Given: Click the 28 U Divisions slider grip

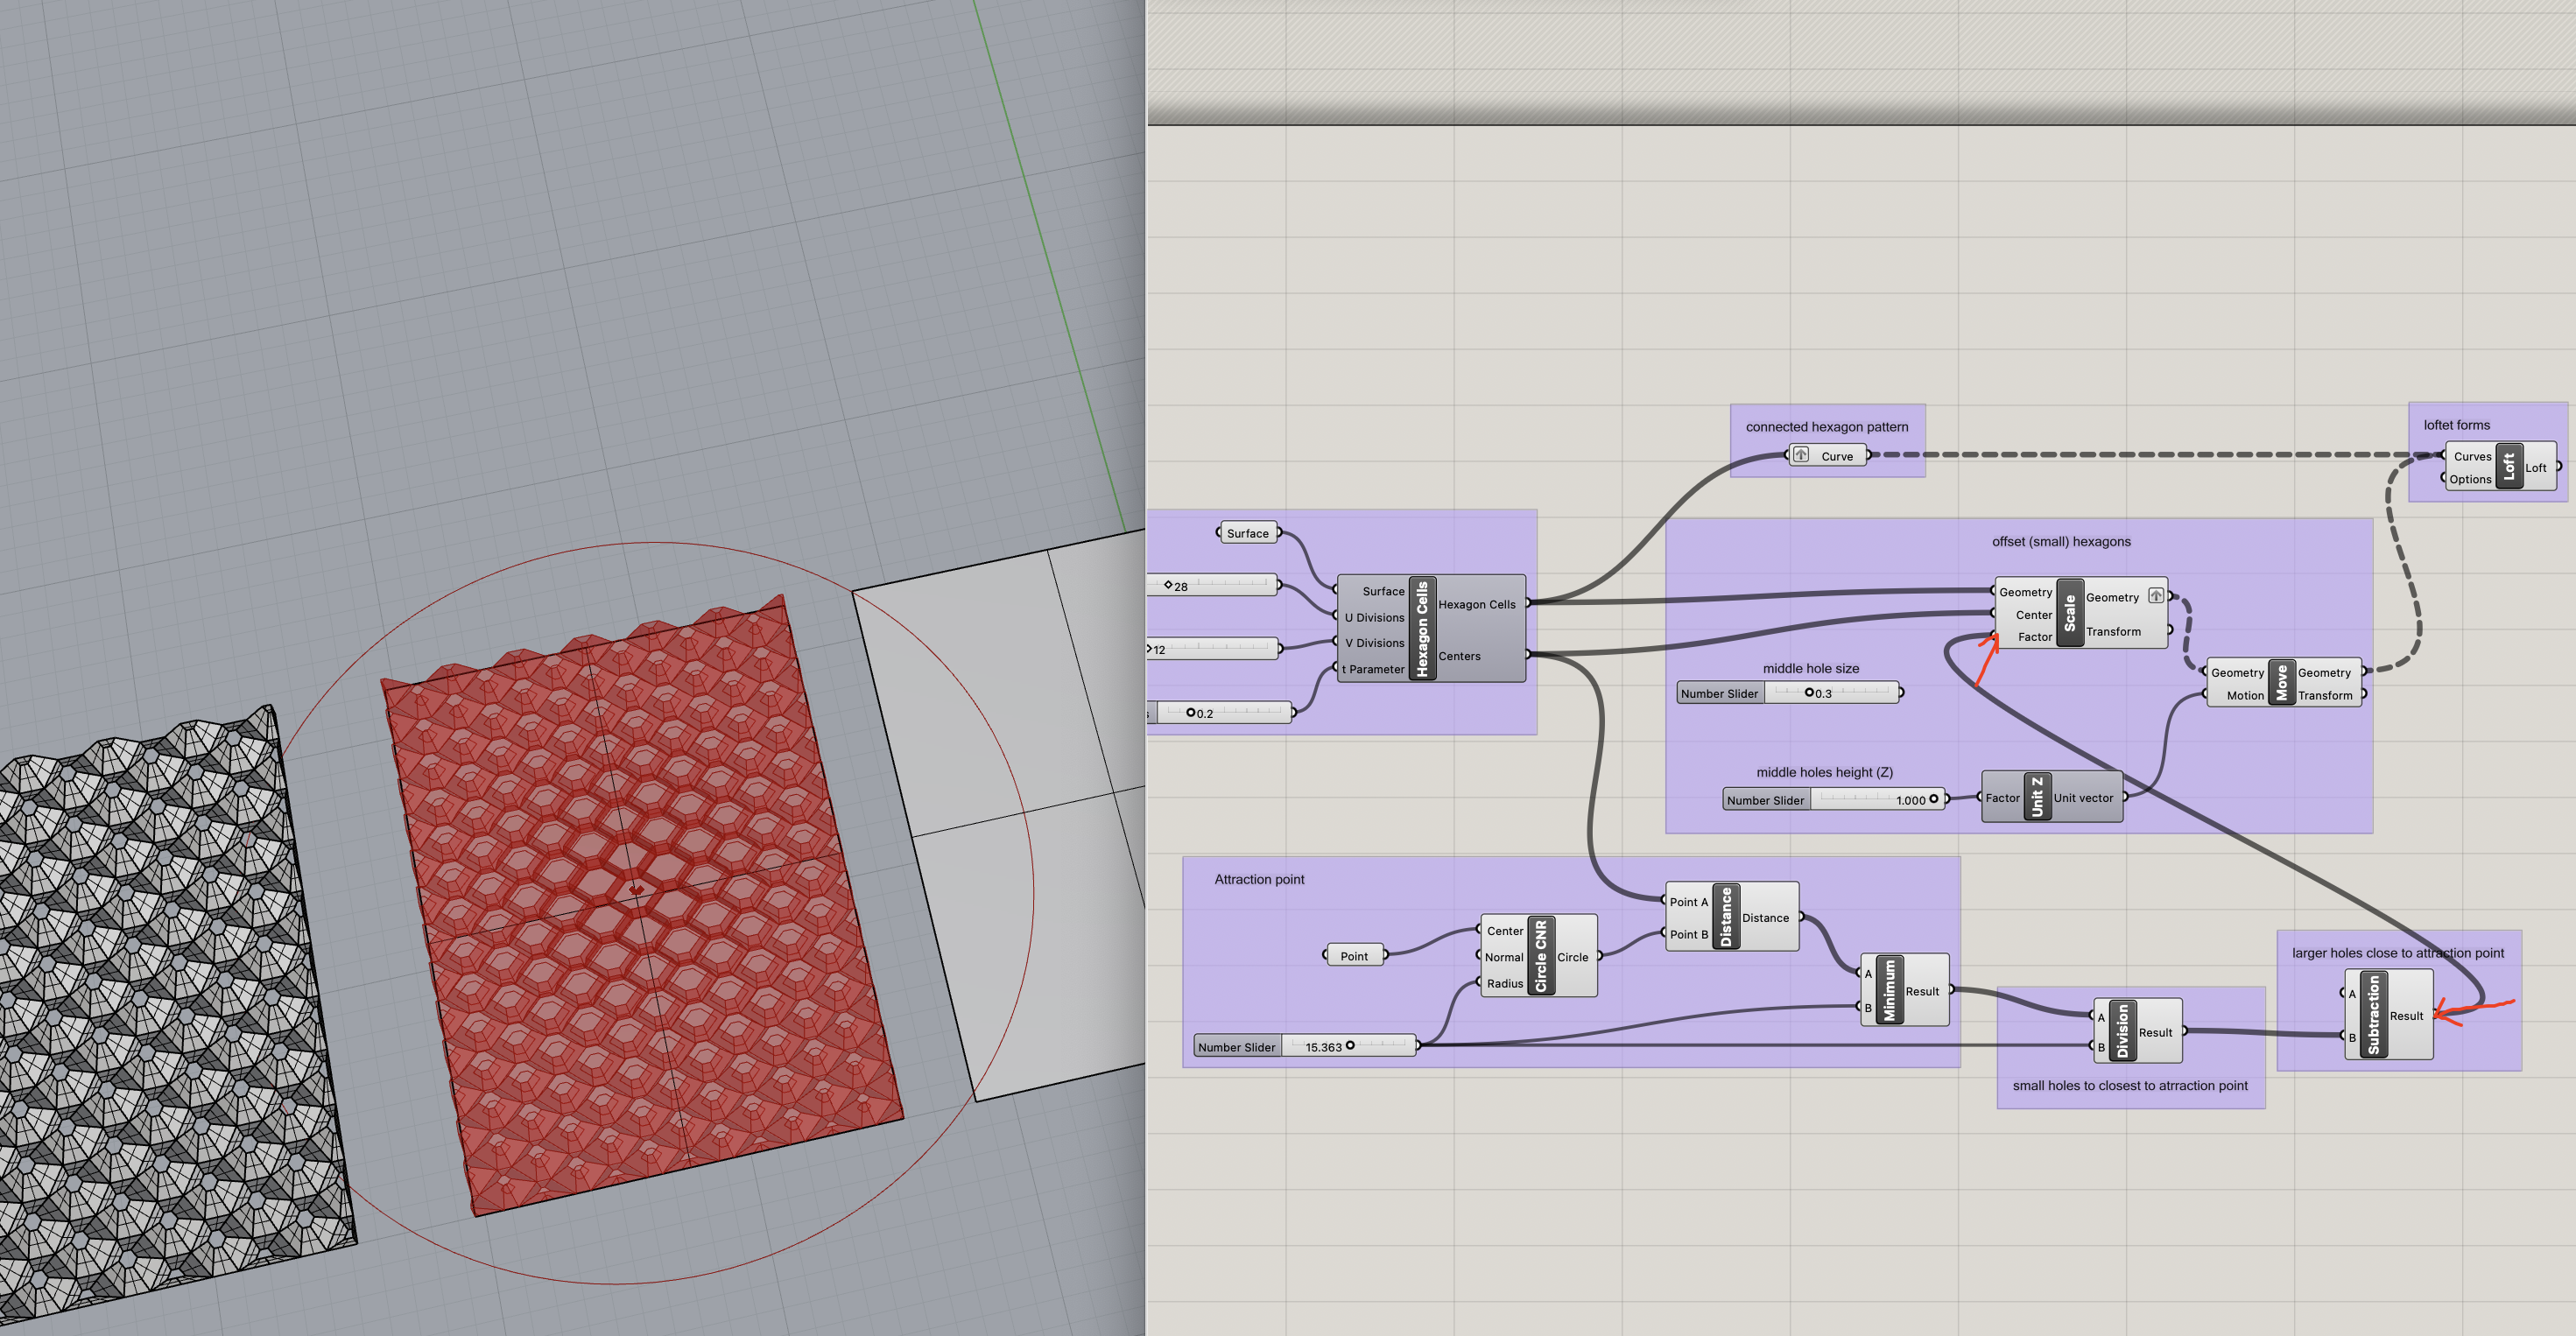Looking at the screenshot, I should tap(1167, 585).
